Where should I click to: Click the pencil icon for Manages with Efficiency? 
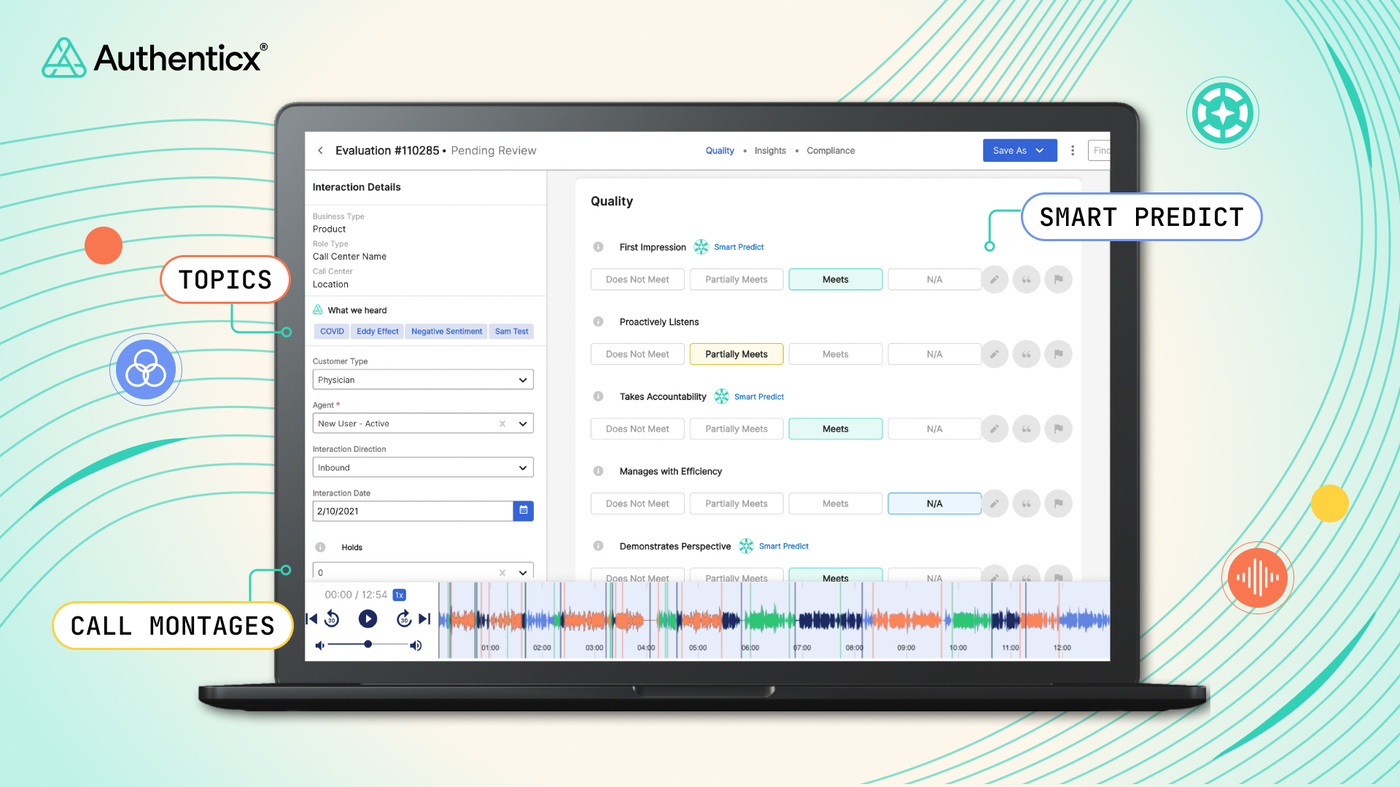[994, 504]
